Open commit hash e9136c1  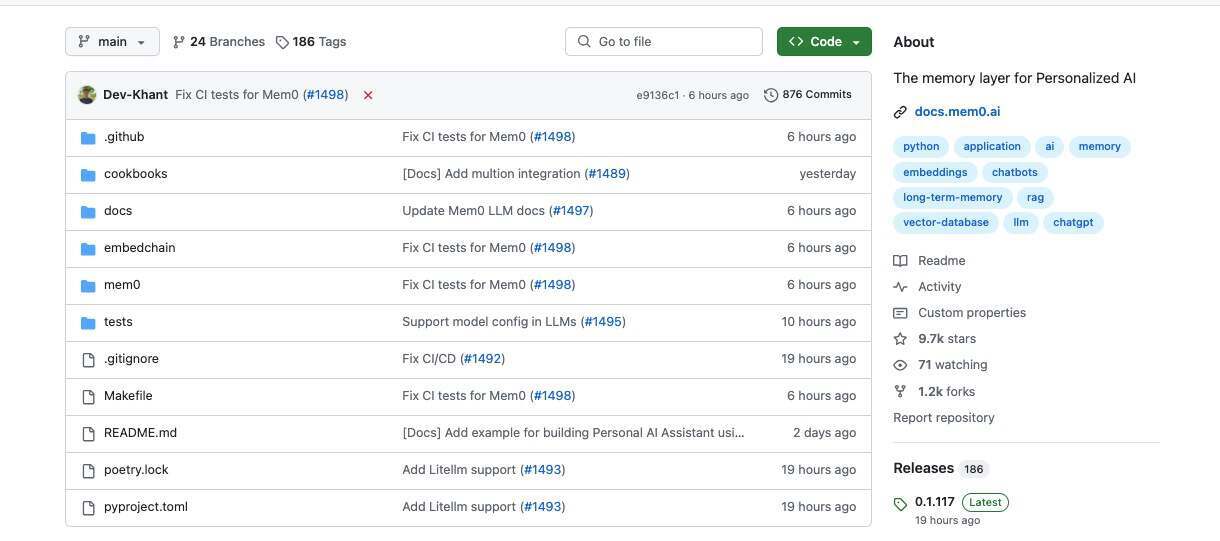(657, 95)
